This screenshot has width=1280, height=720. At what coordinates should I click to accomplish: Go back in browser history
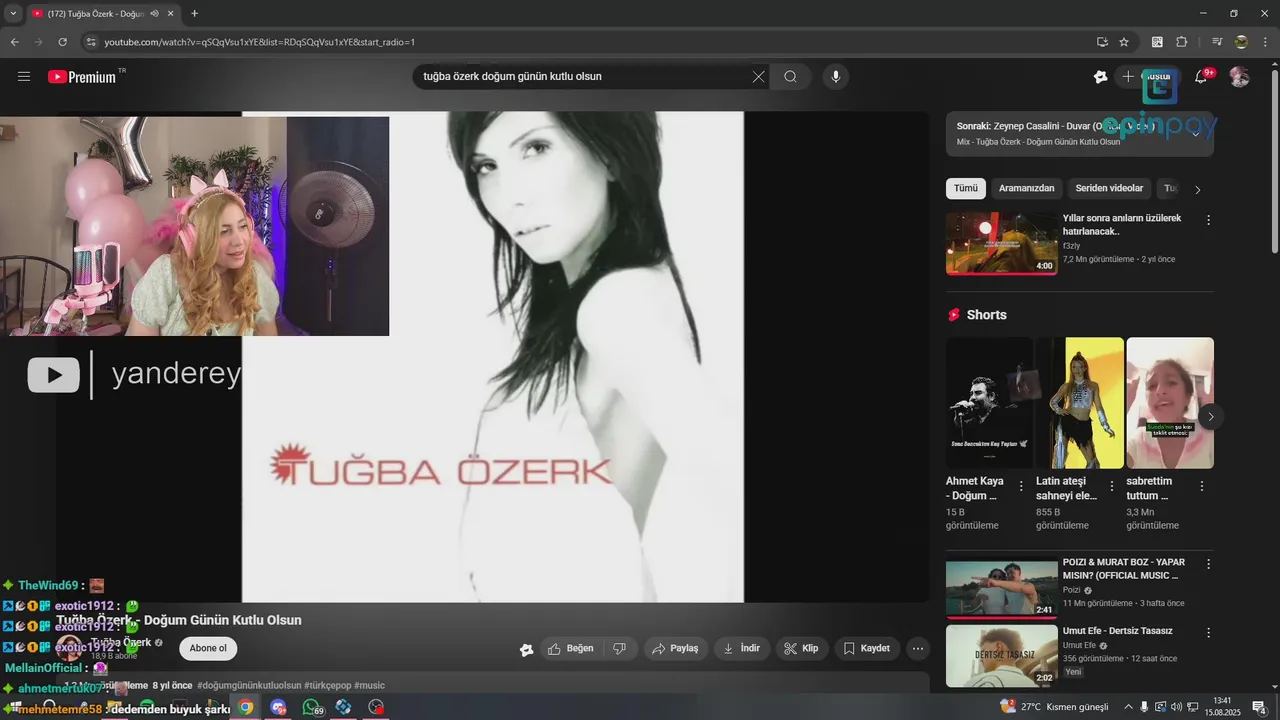coord(14,42)
